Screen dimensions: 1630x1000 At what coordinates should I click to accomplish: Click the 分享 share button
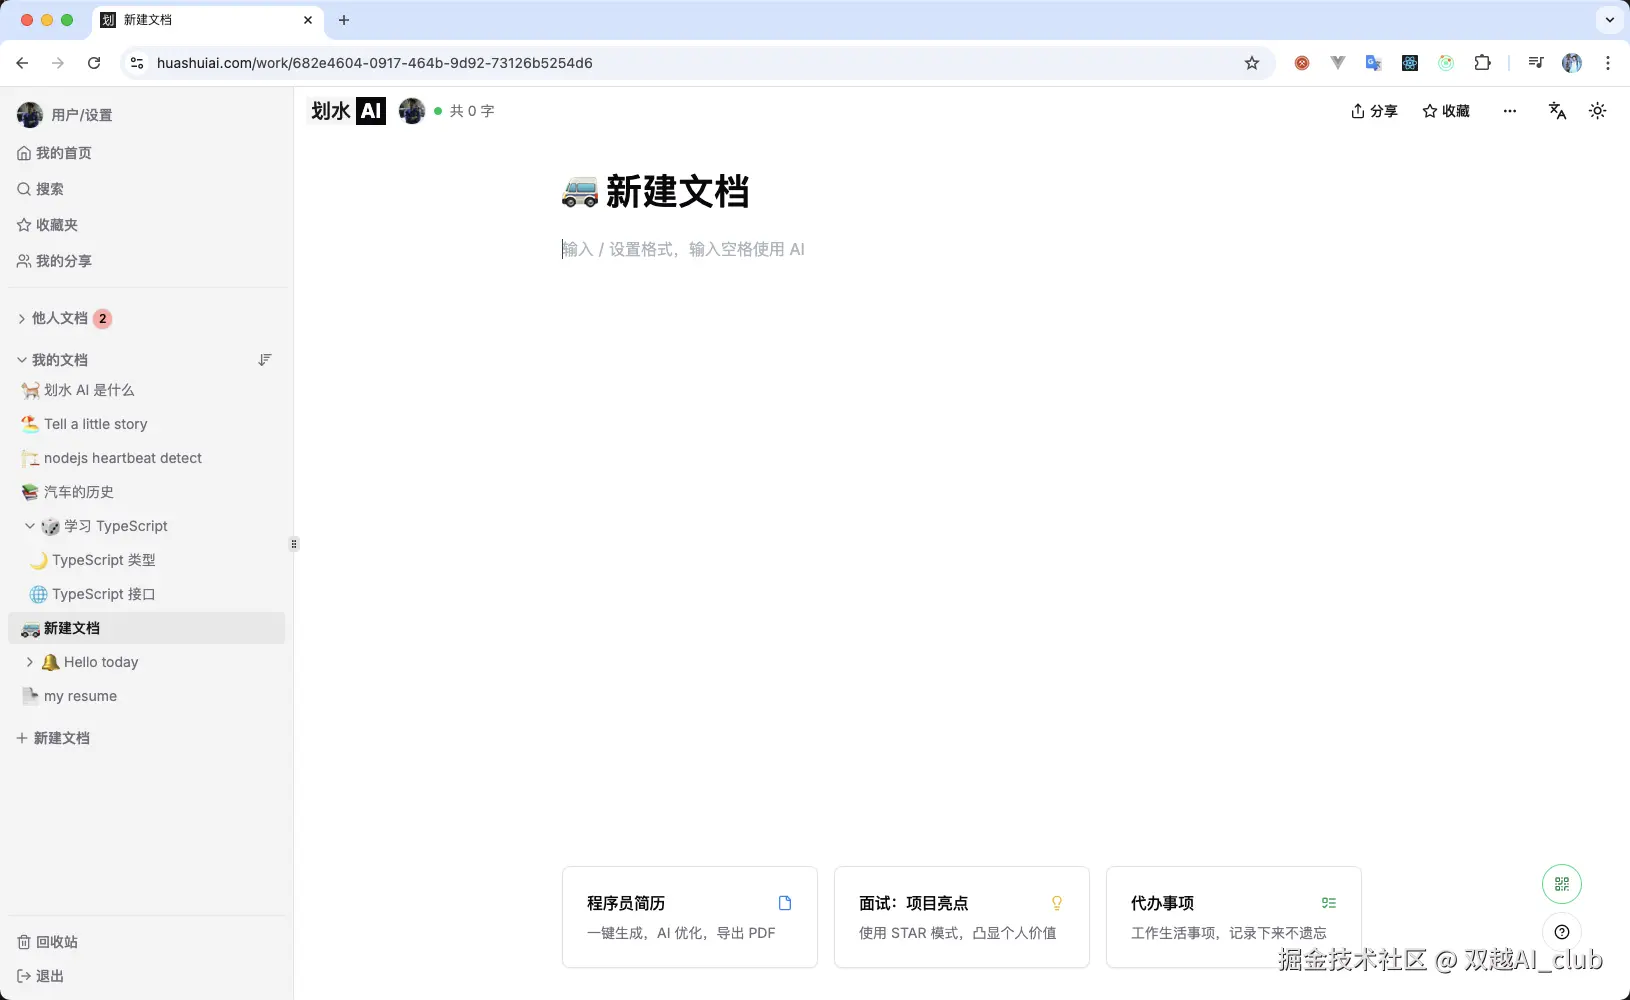click(1374, 111)
